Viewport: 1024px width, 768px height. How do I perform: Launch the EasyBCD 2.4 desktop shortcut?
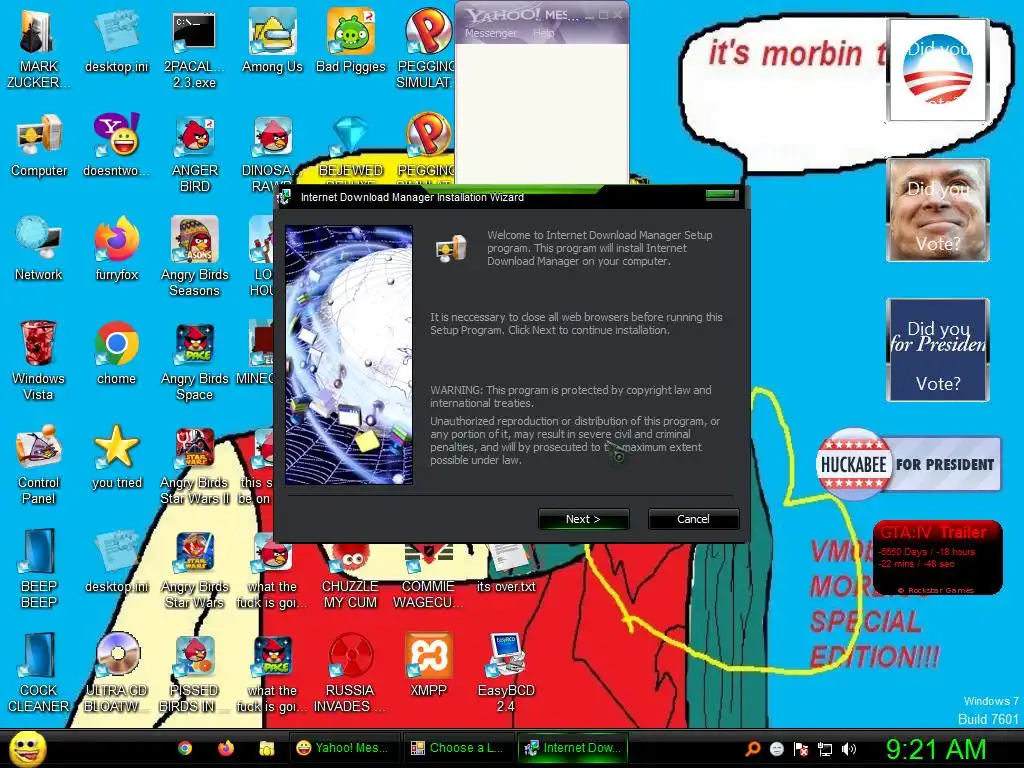click(x=506, y=673)
